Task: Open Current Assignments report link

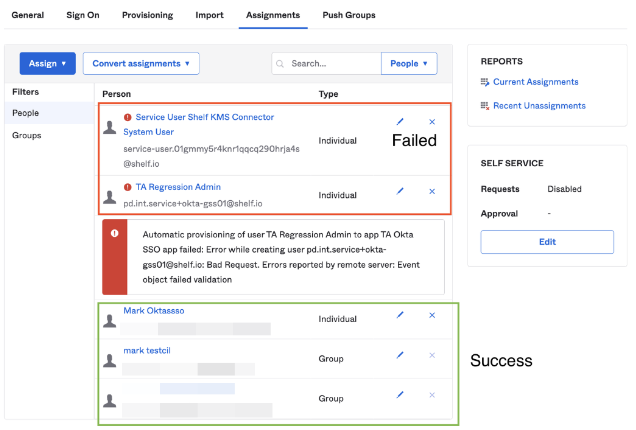Action: click(535, 82)
